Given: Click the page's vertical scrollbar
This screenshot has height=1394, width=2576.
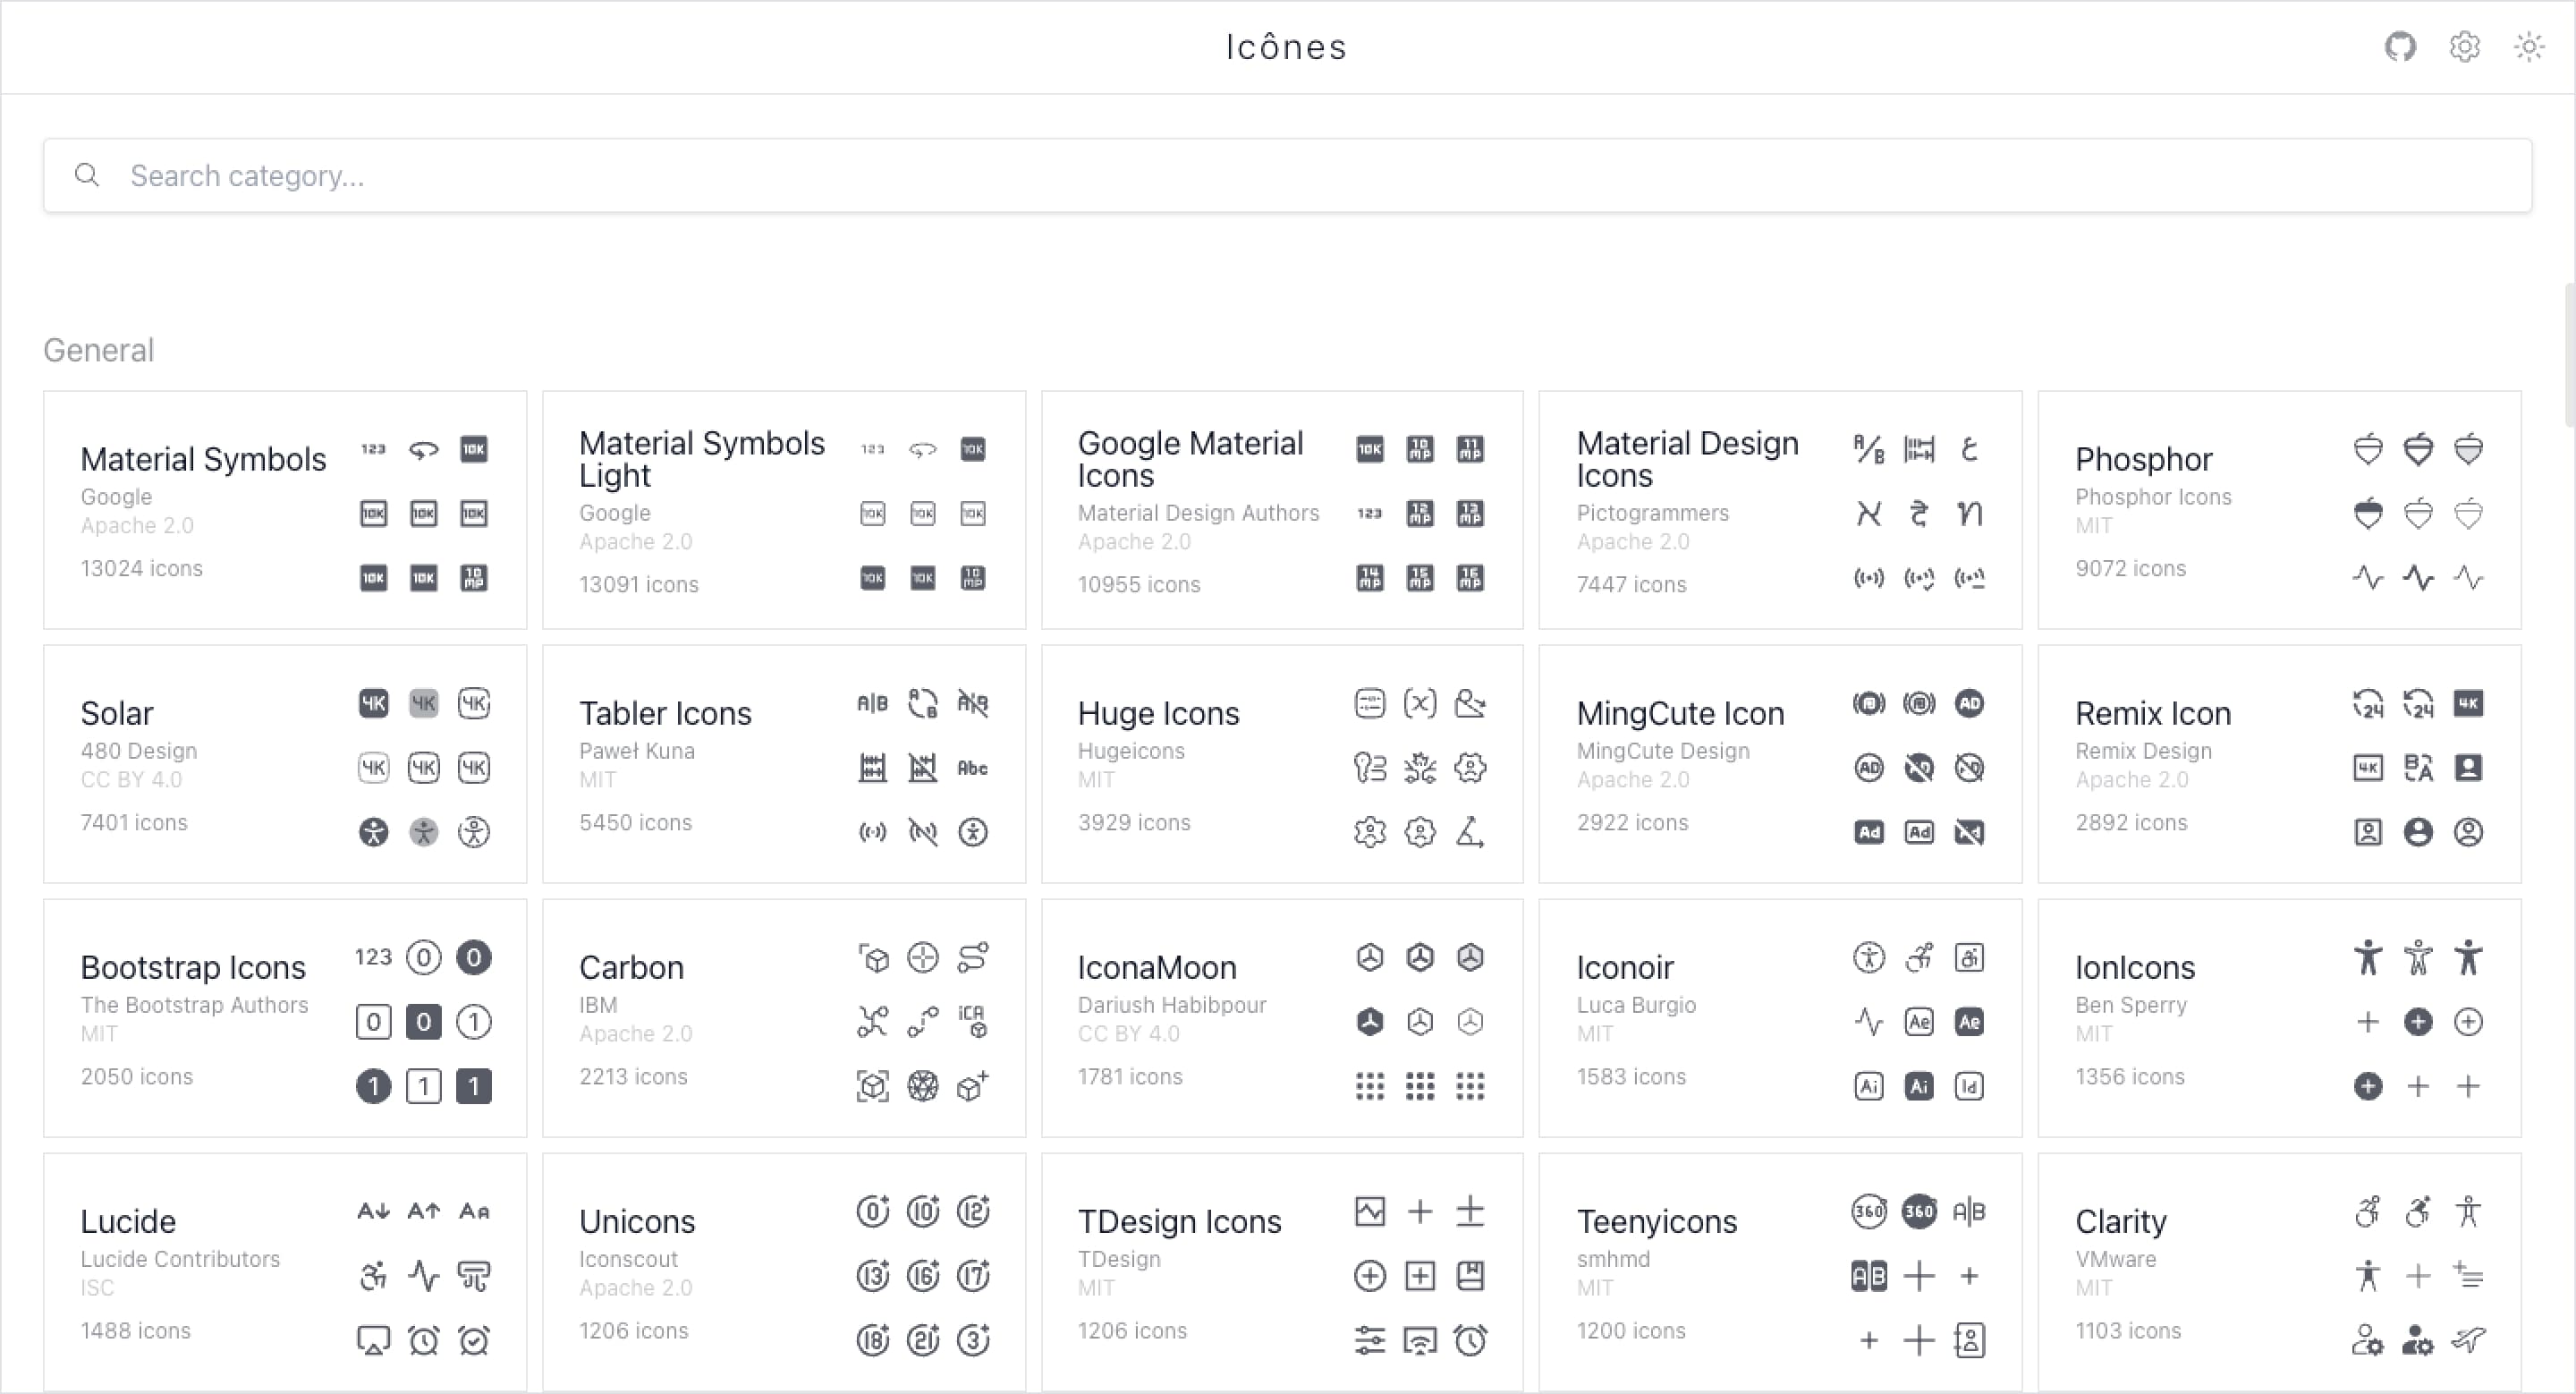Looking at the screenshot, I should click(2569, 355).
